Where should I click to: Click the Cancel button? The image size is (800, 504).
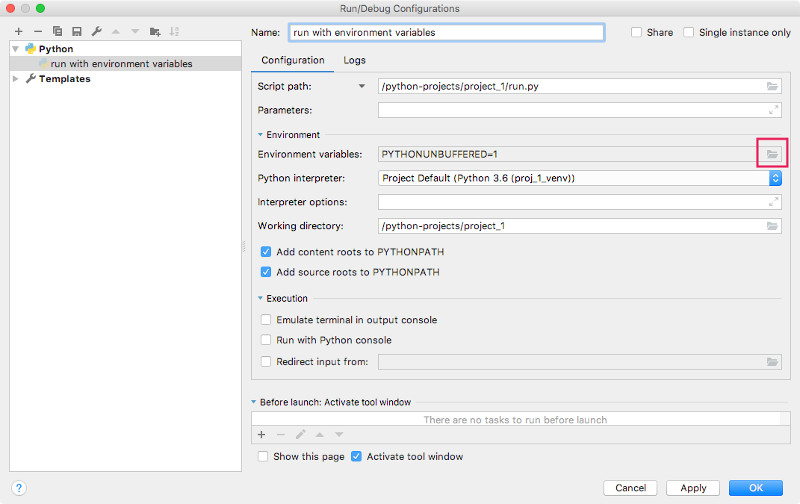(630, 488)
